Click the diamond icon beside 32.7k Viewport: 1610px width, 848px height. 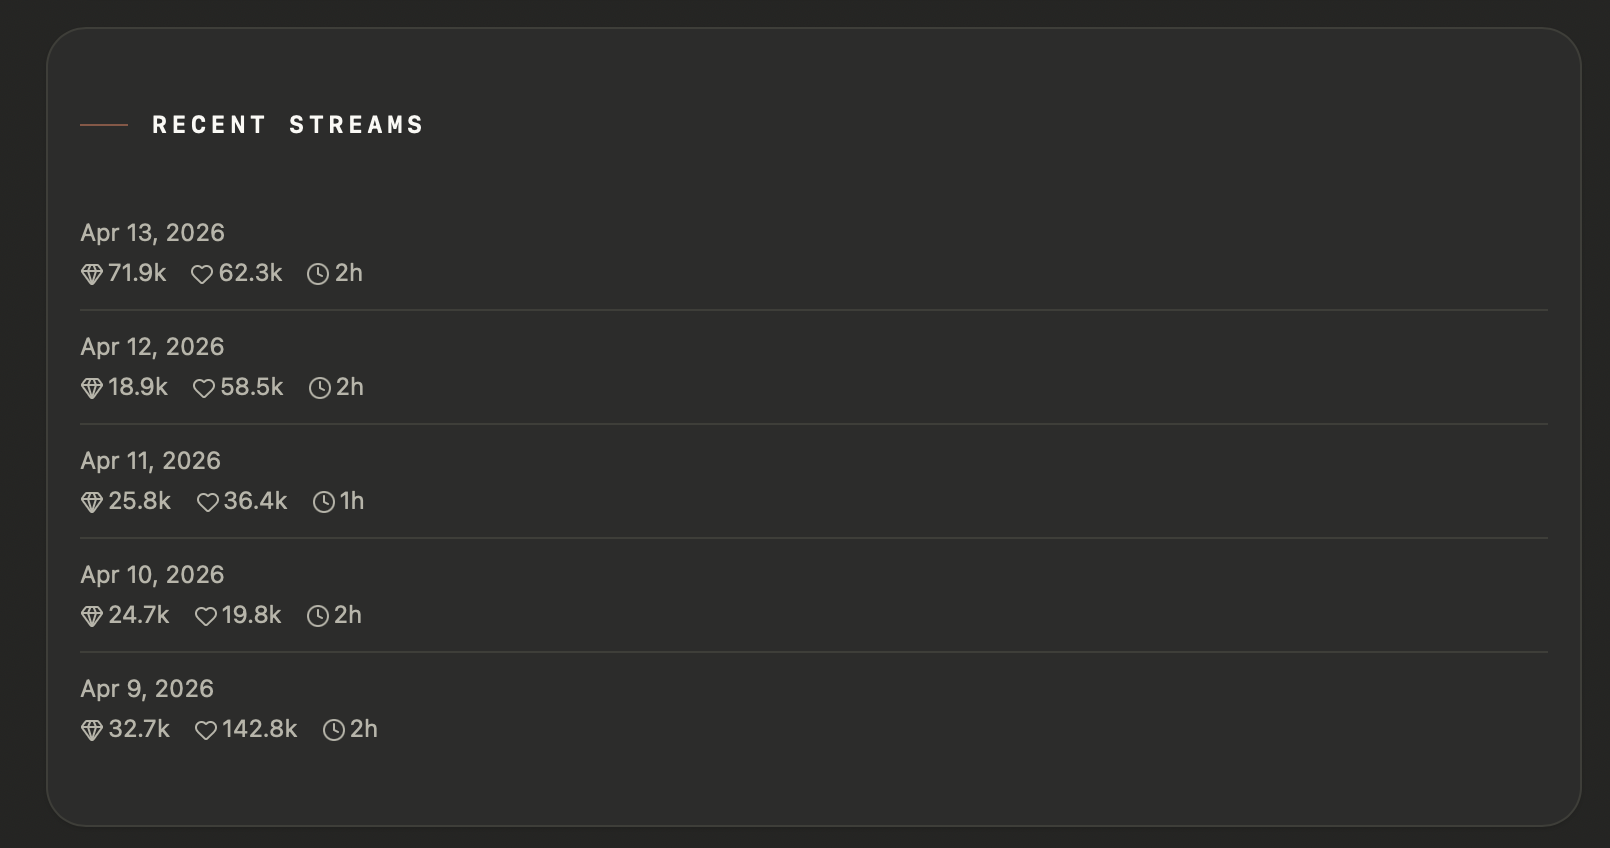tap(92, 730)
